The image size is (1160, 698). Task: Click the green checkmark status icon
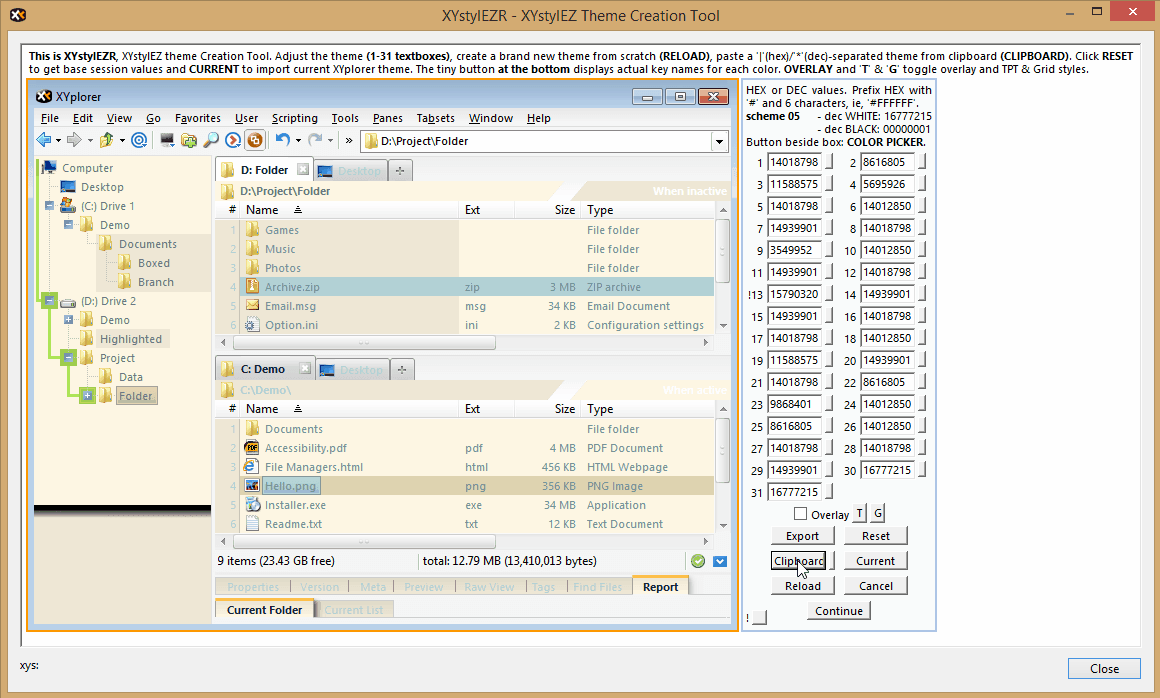point(698,561)
